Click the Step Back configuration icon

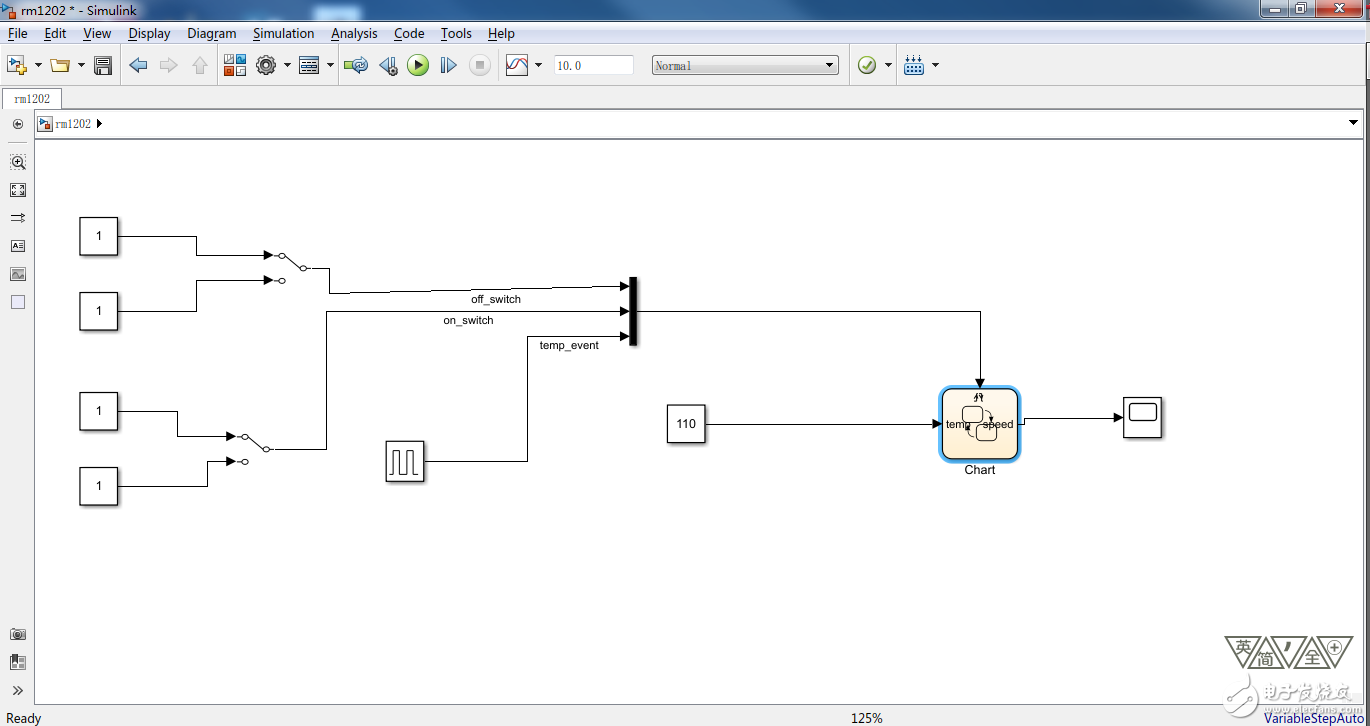coord(388,66)
